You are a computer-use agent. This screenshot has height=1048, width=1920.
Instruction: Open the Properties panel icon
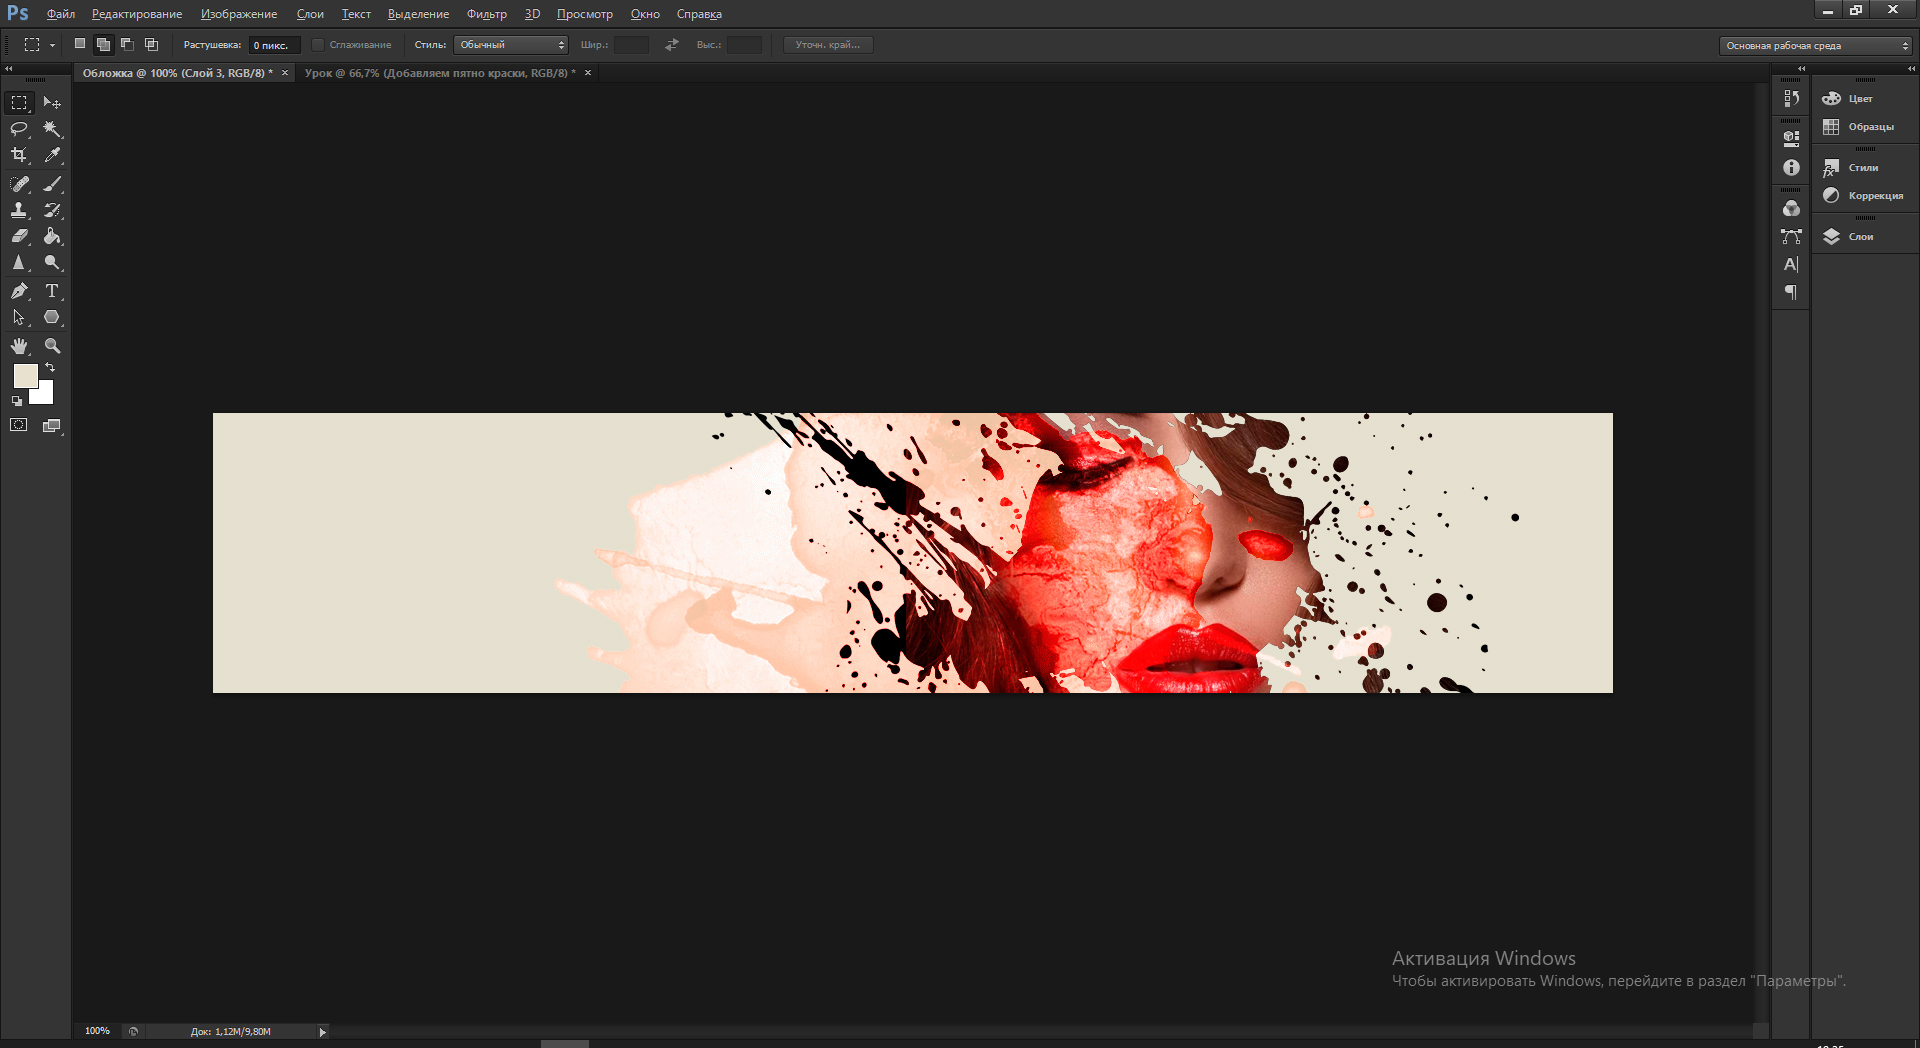click(1791, 139)
